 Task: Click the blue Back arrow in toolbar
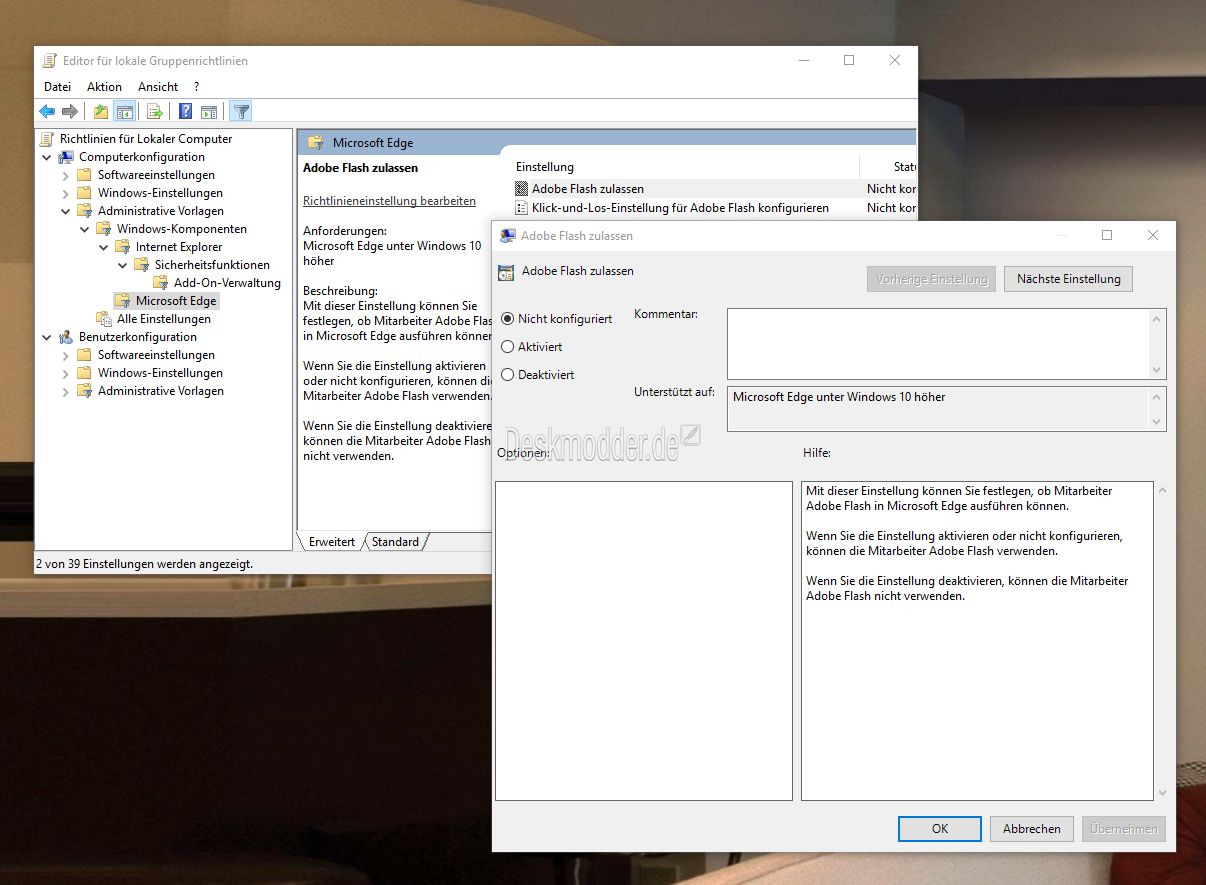47,112
